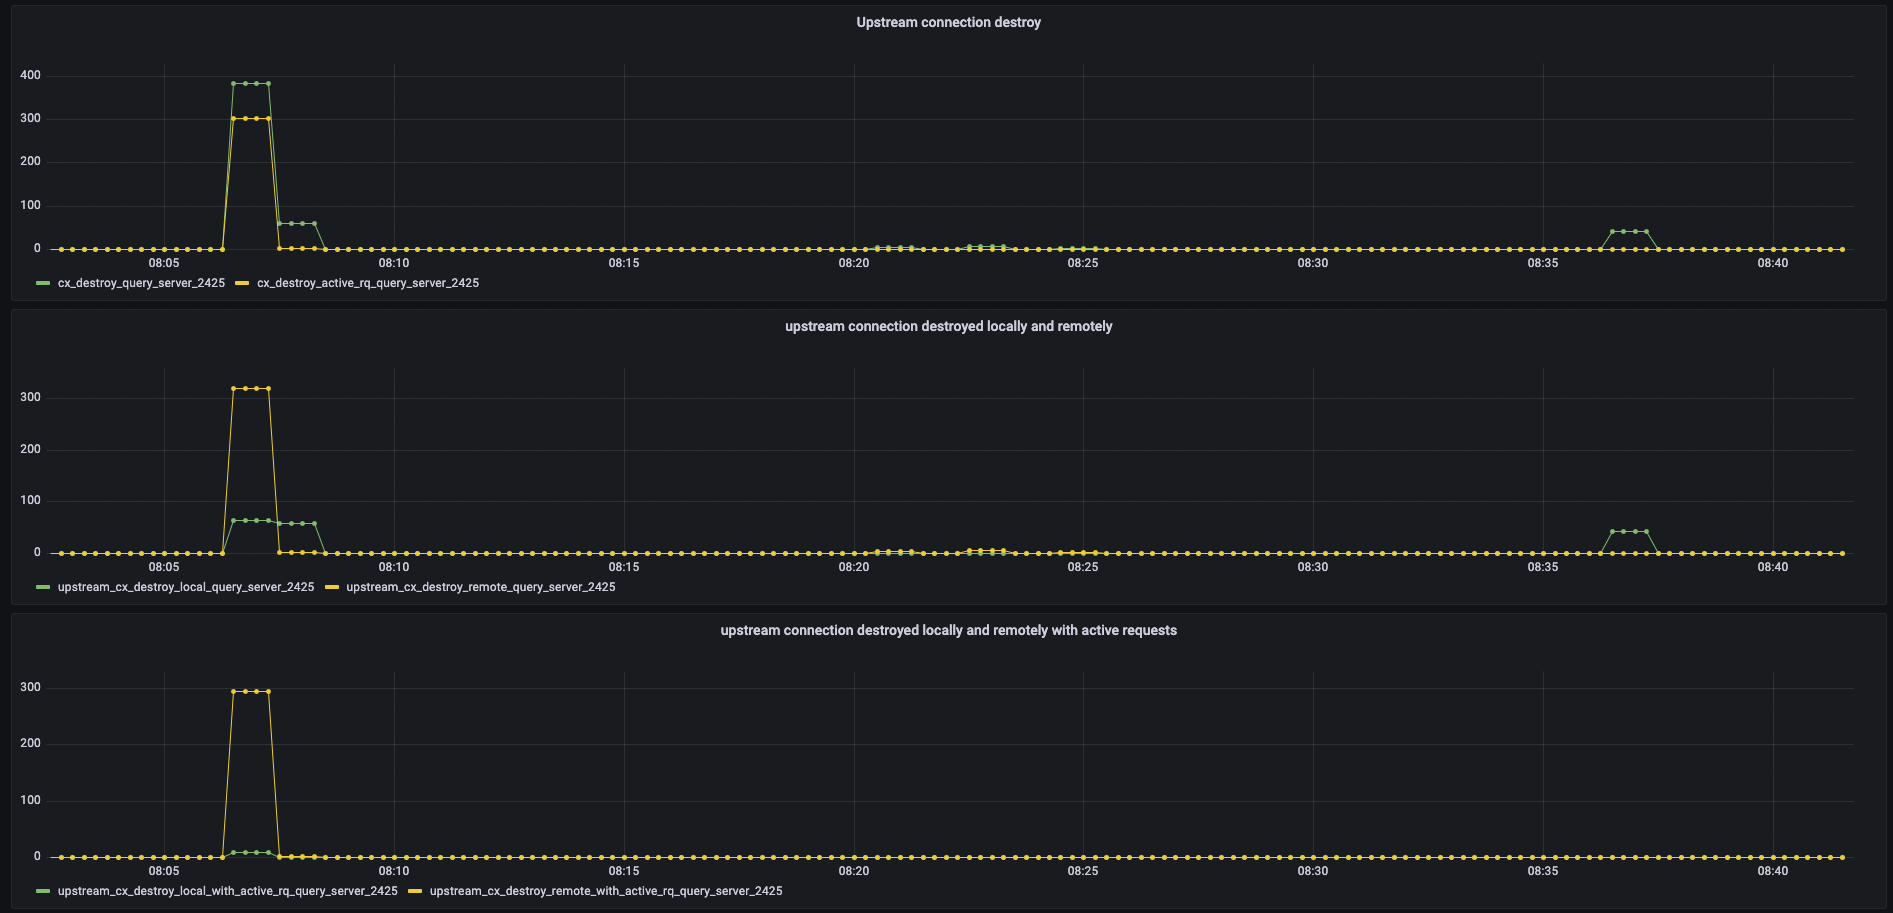Click the yellow swatch of upstream_cx_destroy_remote_query_server_2425
Viewport: 1893px width, 913px height.
point(331,587)
